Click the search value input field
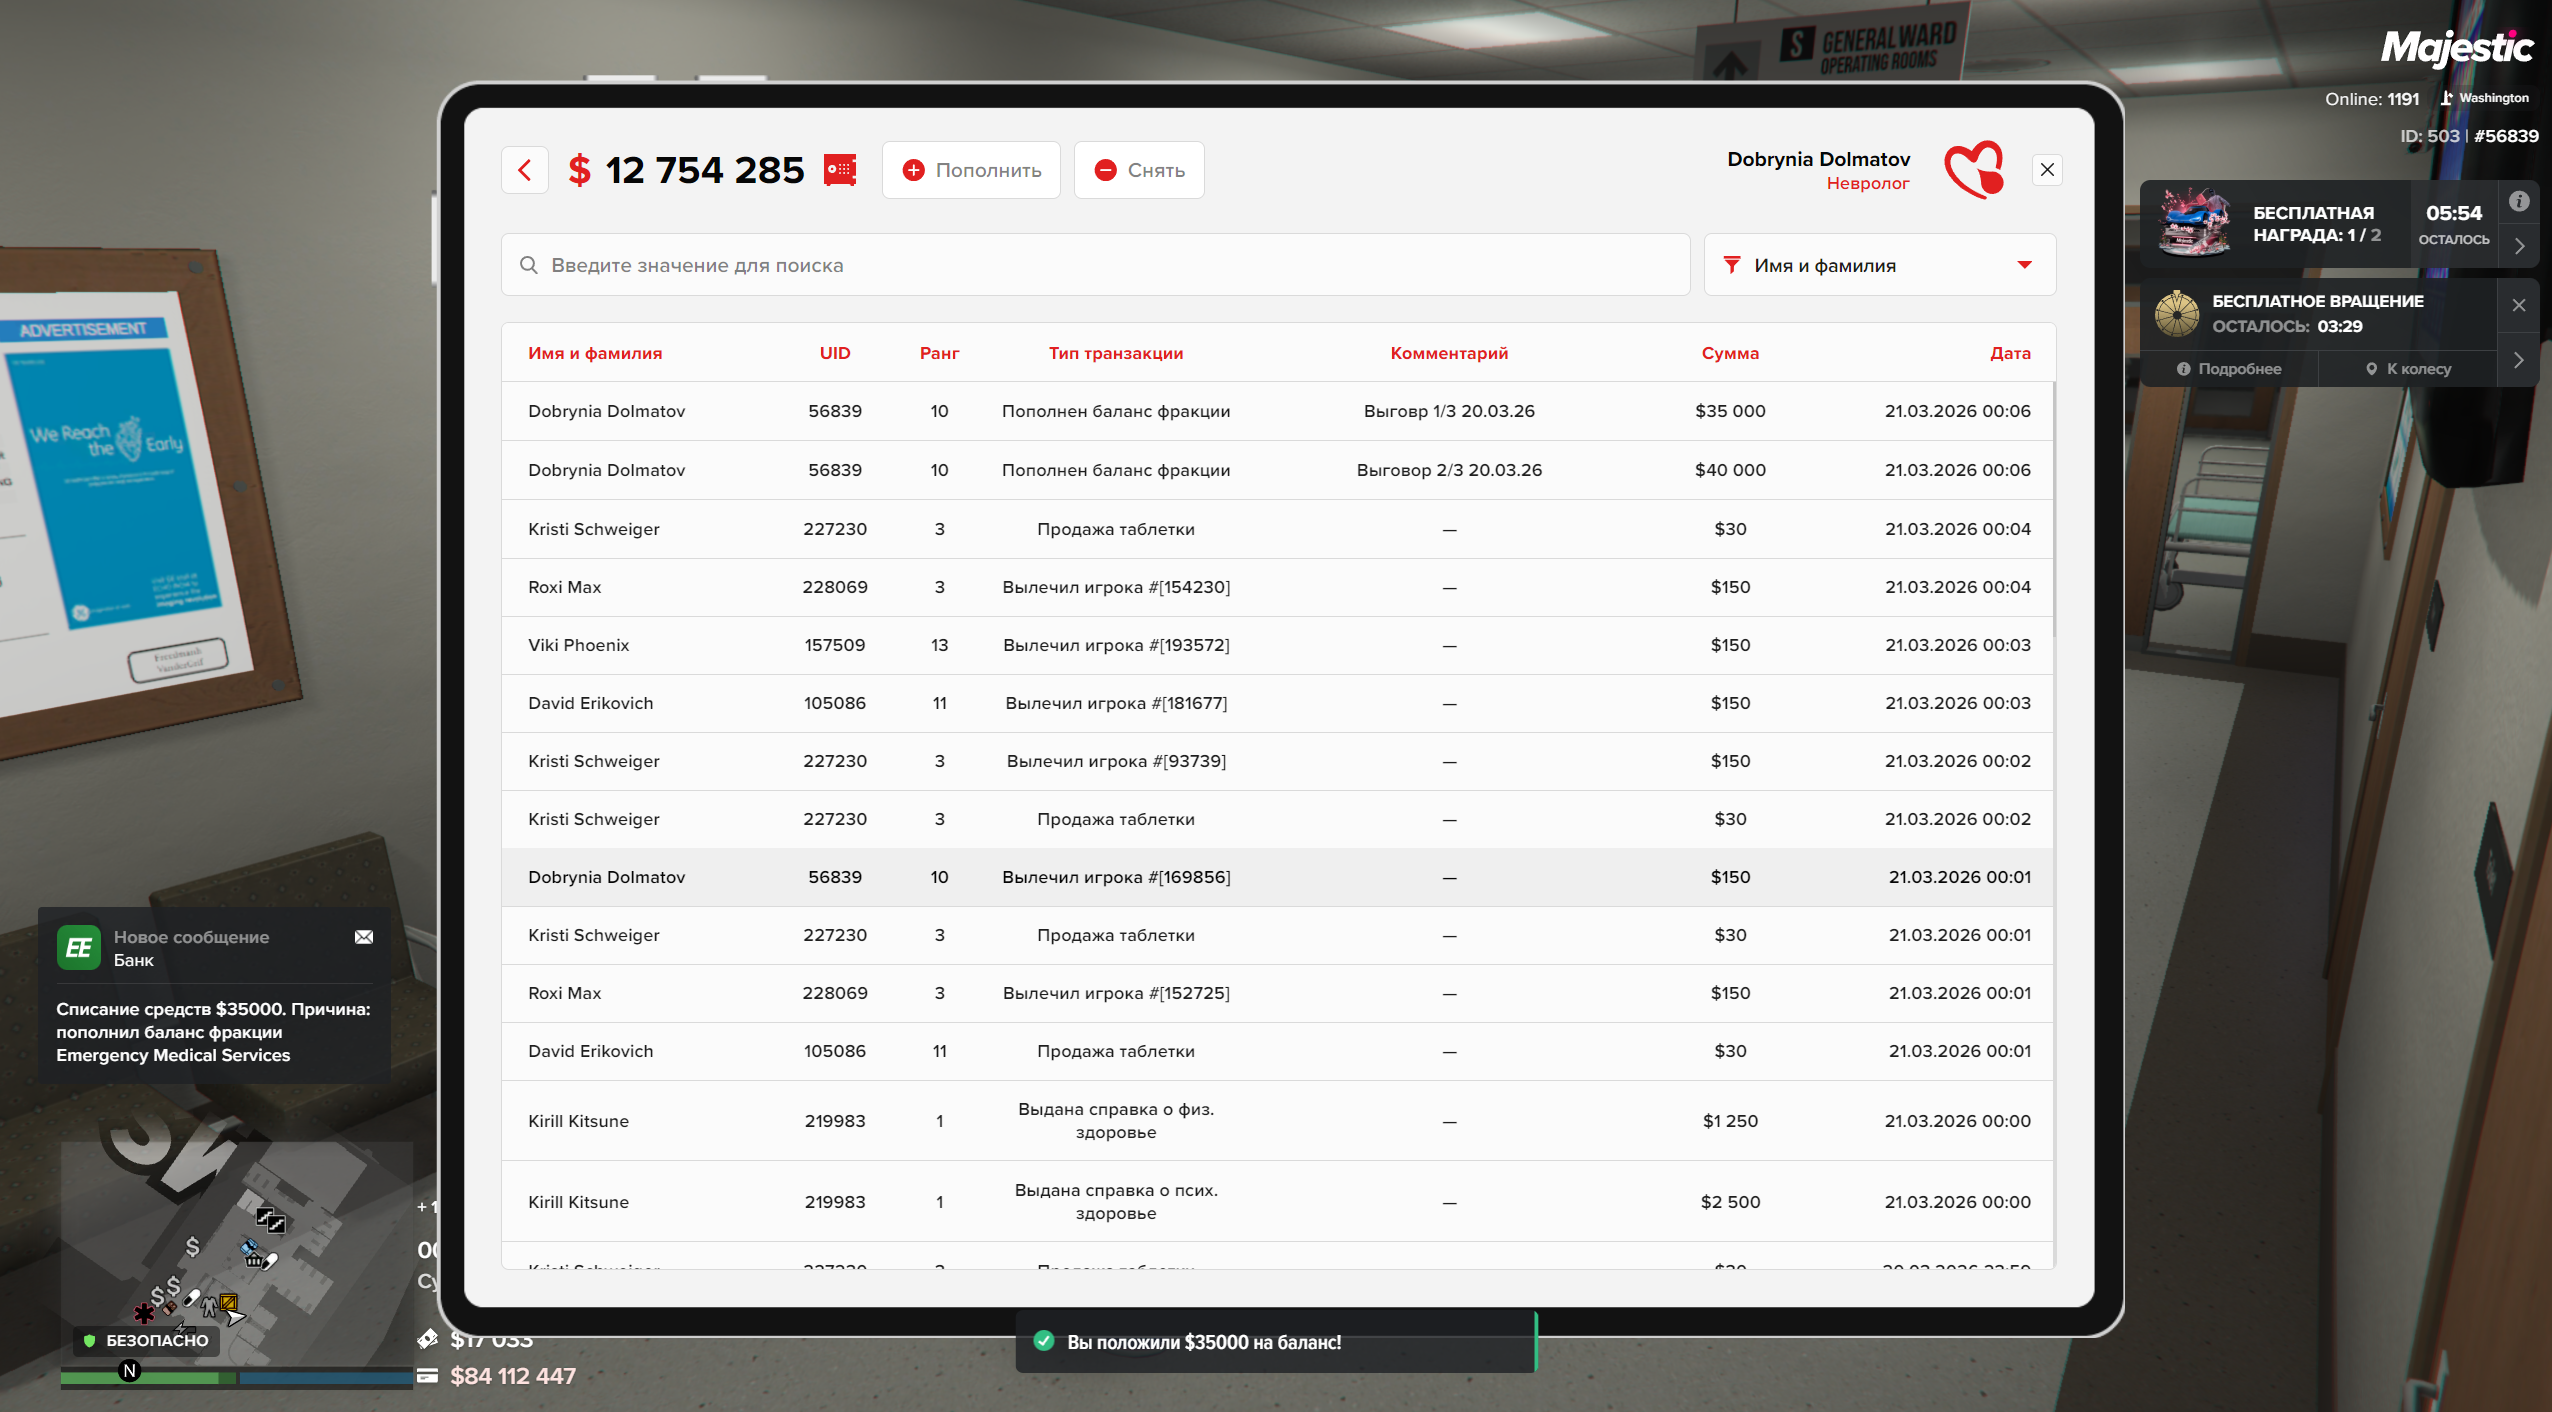The width and height of the screenshot is (2552, 1412). coord(1095,265)
